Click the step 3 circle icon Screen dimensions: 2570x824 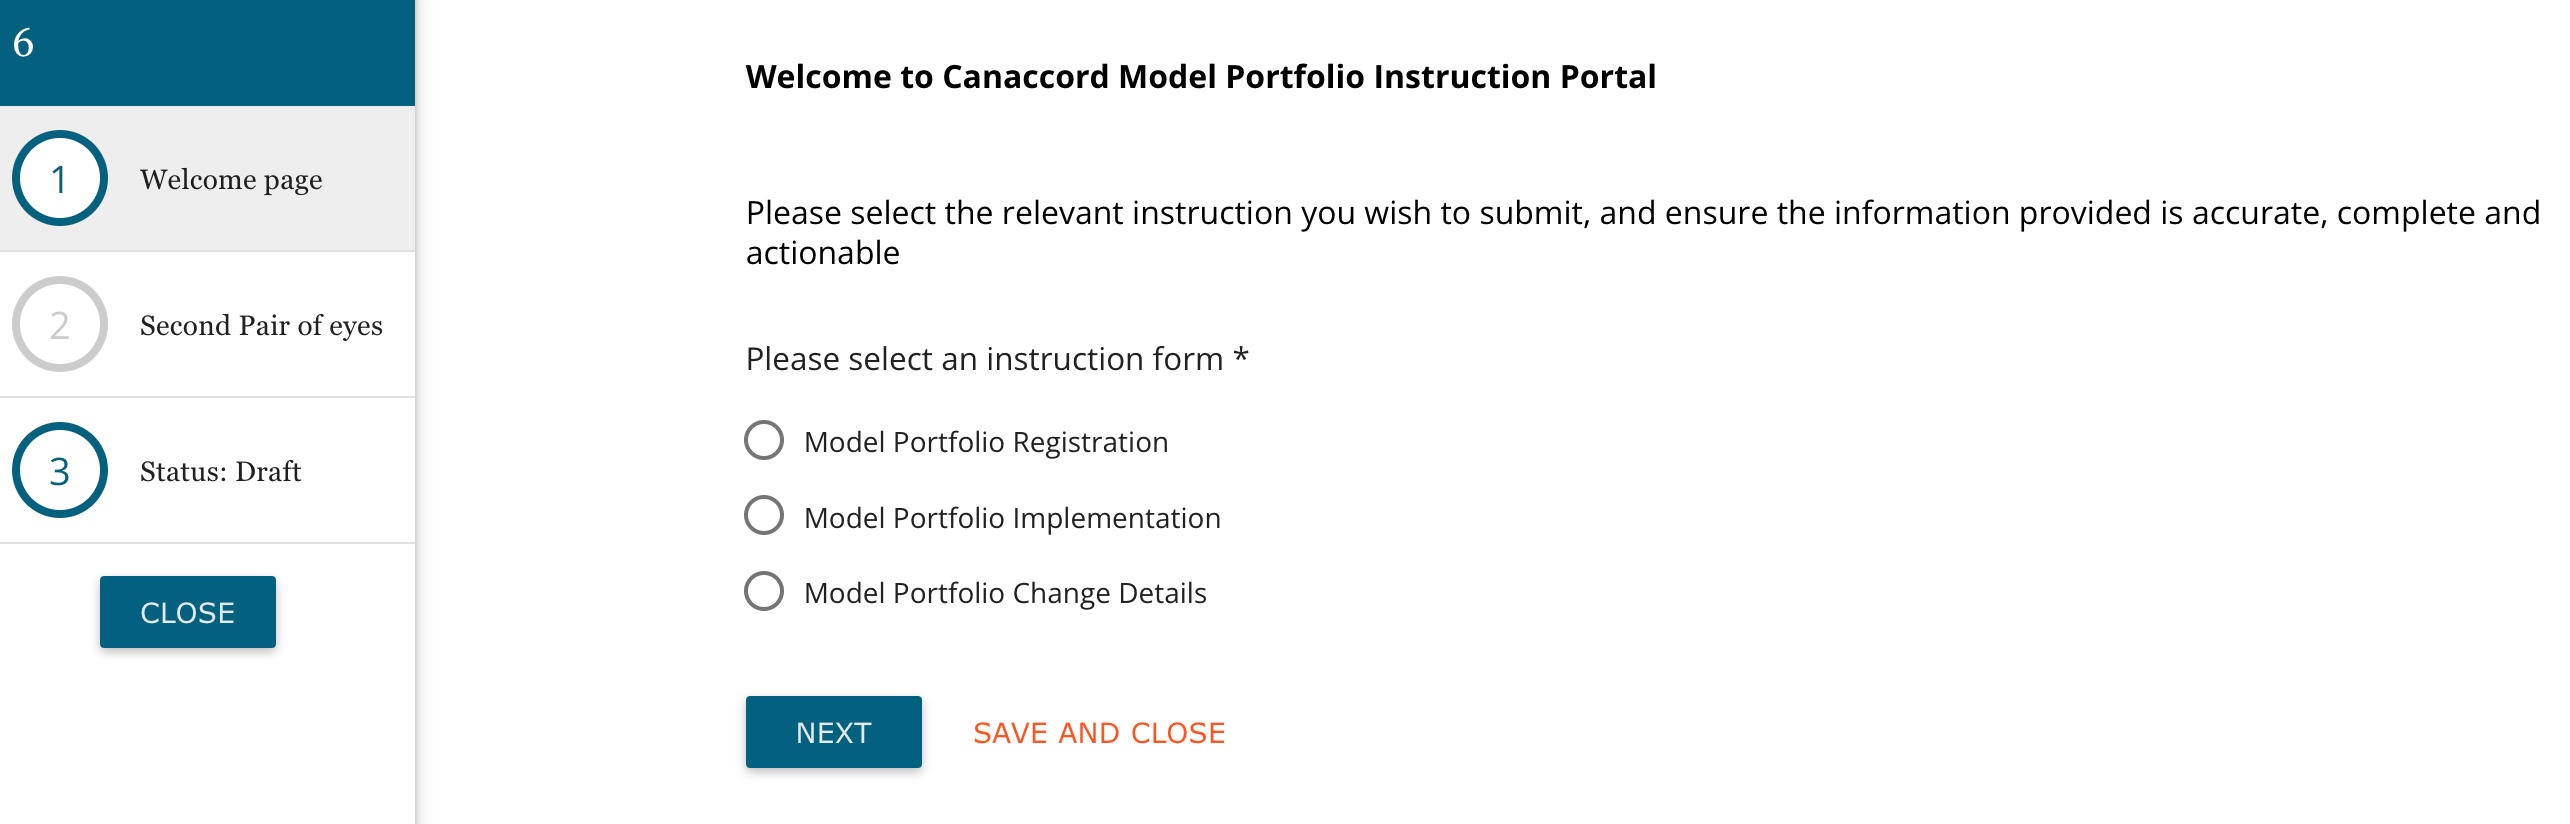coord(60,471)
